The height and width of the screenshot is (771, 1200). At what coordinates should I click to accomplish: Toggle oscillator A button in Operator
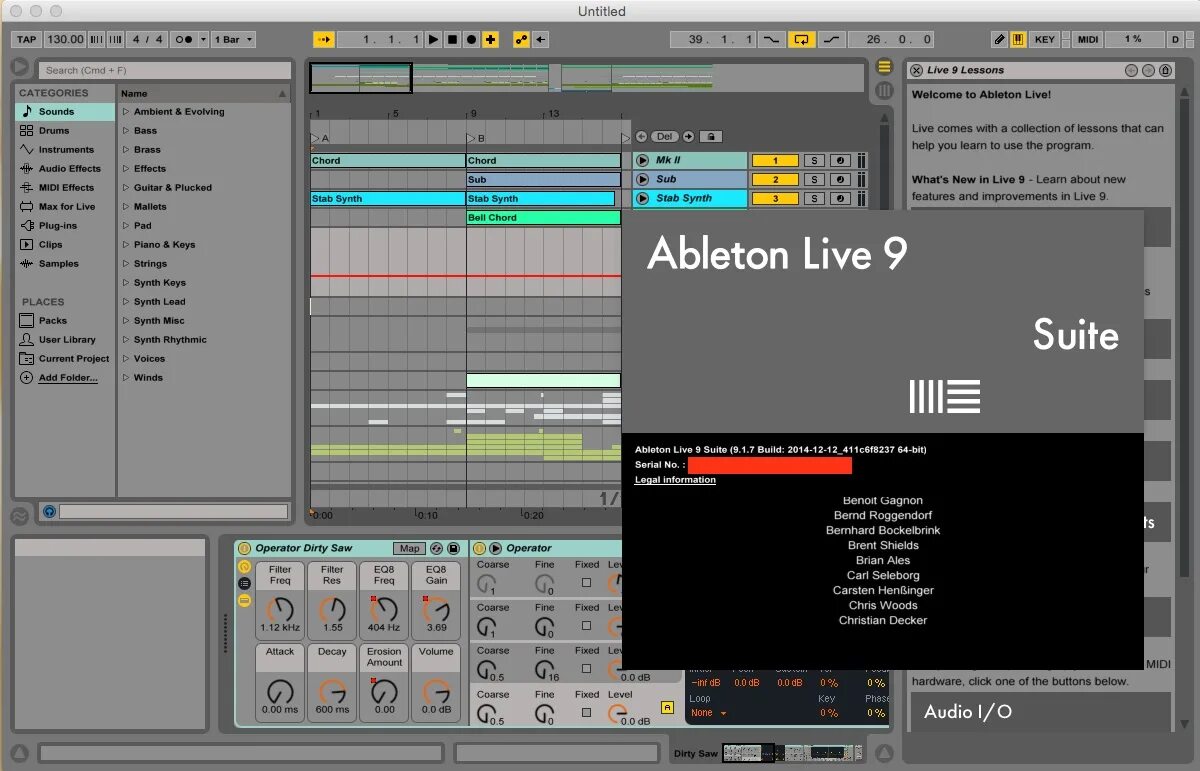[668, 707]
